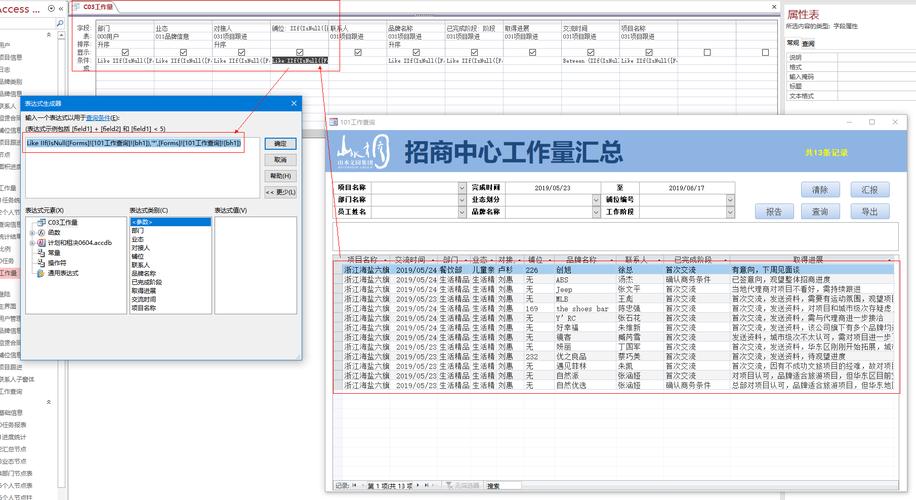This screenshot has height=500, width=916.
Task: Uncheck the show box for 对接人 column
Action: [241, 53]
